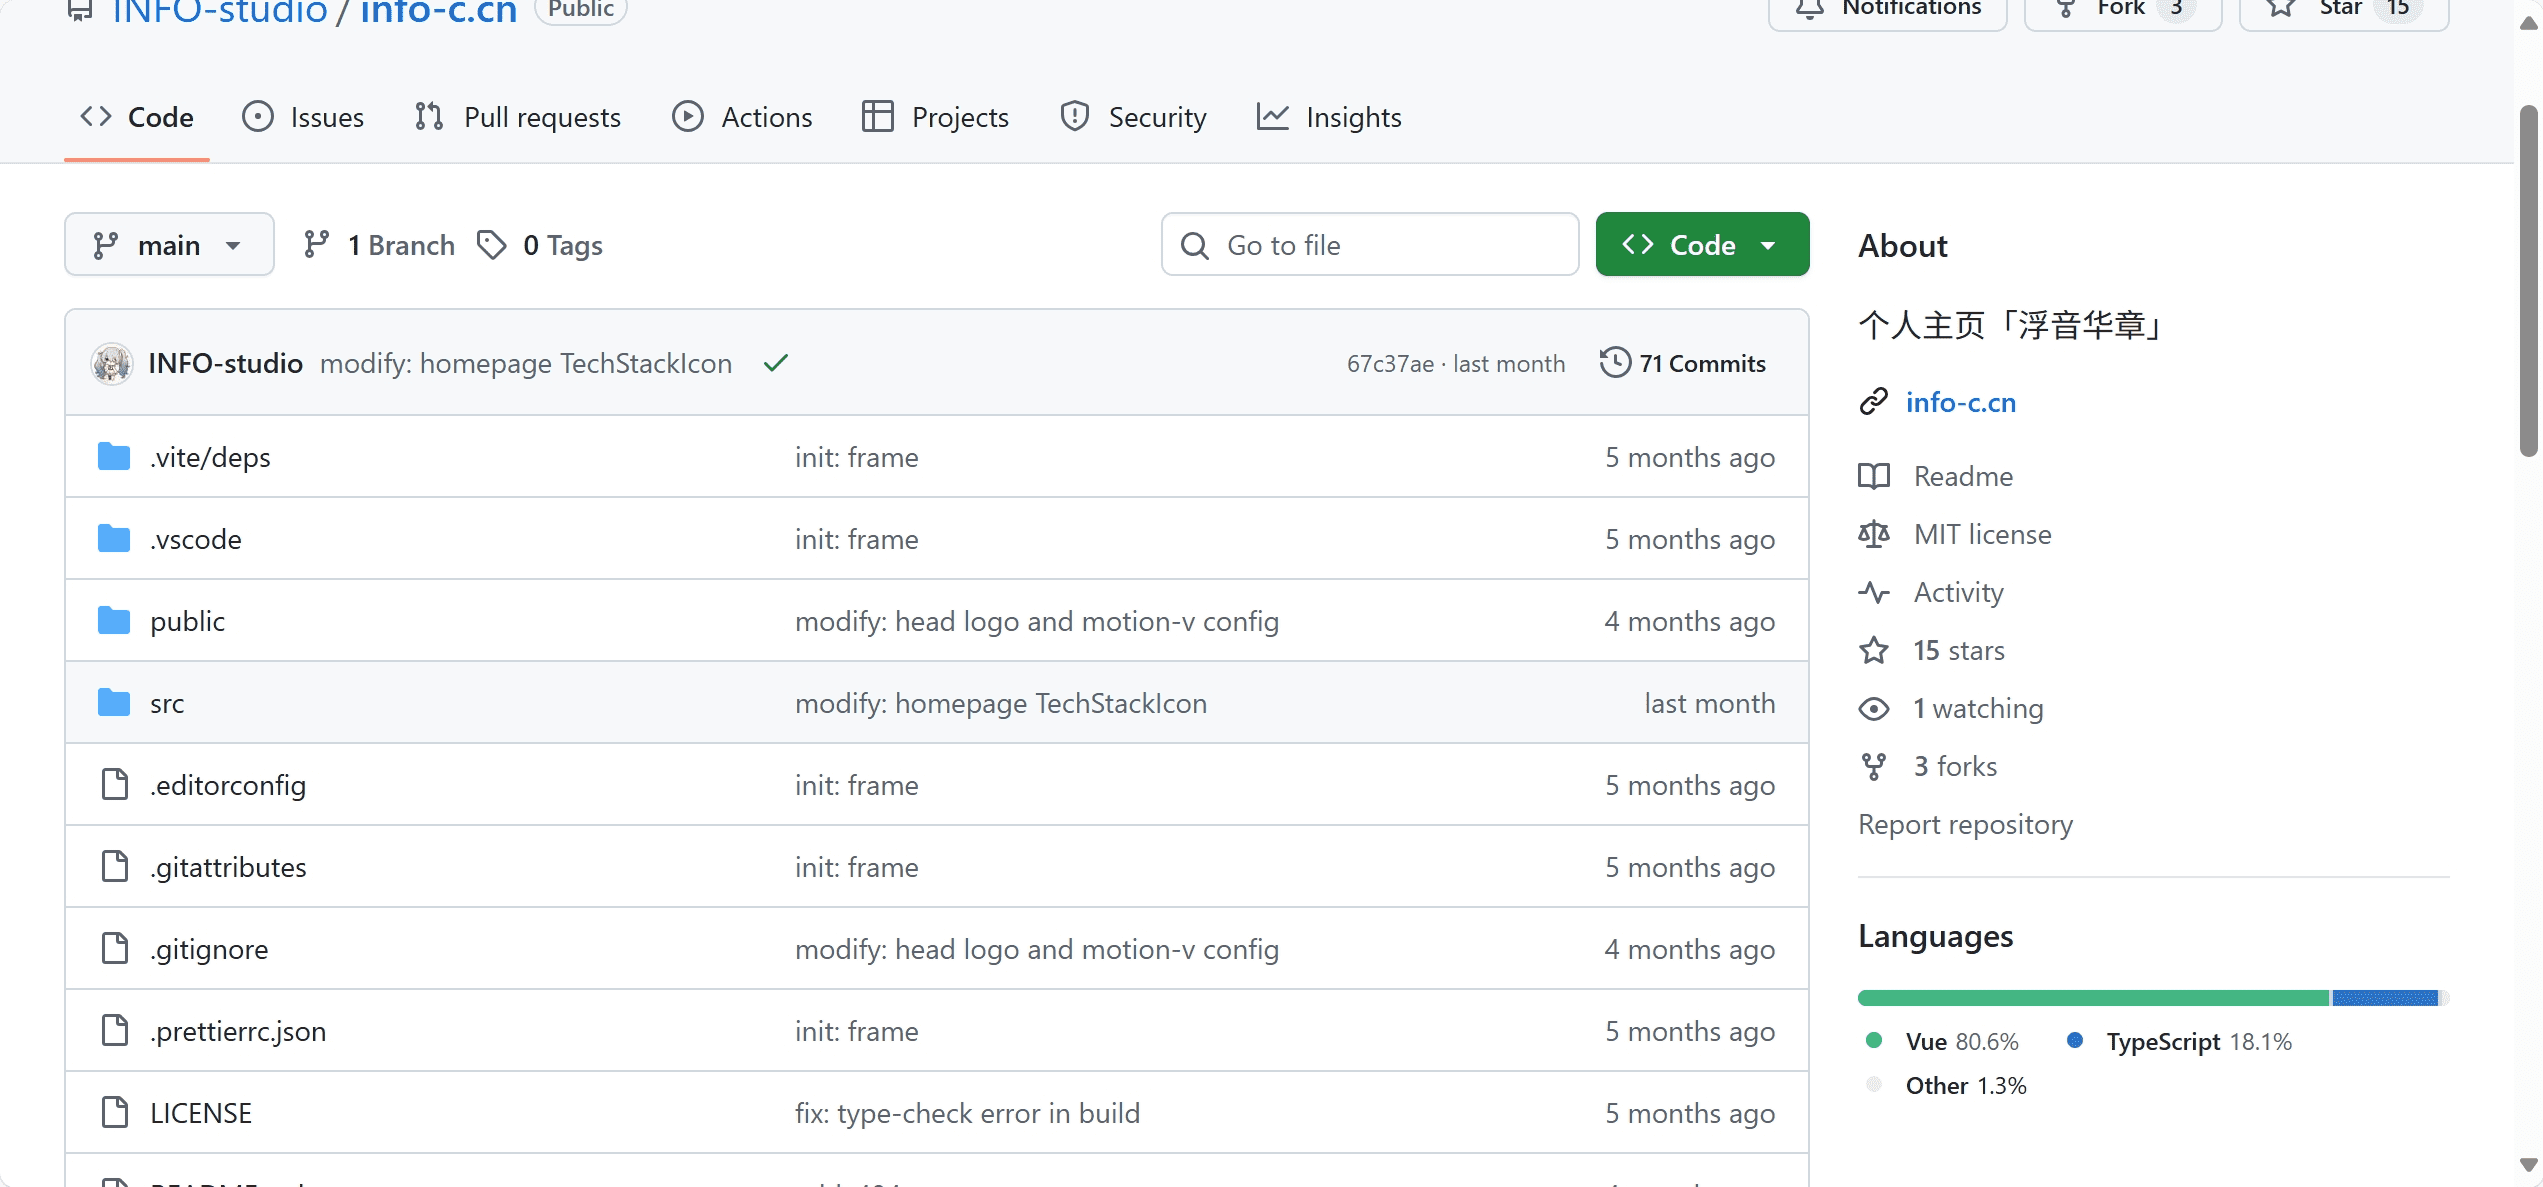
Task: Open the .gitattributes file
Action: tap(228, 867)
